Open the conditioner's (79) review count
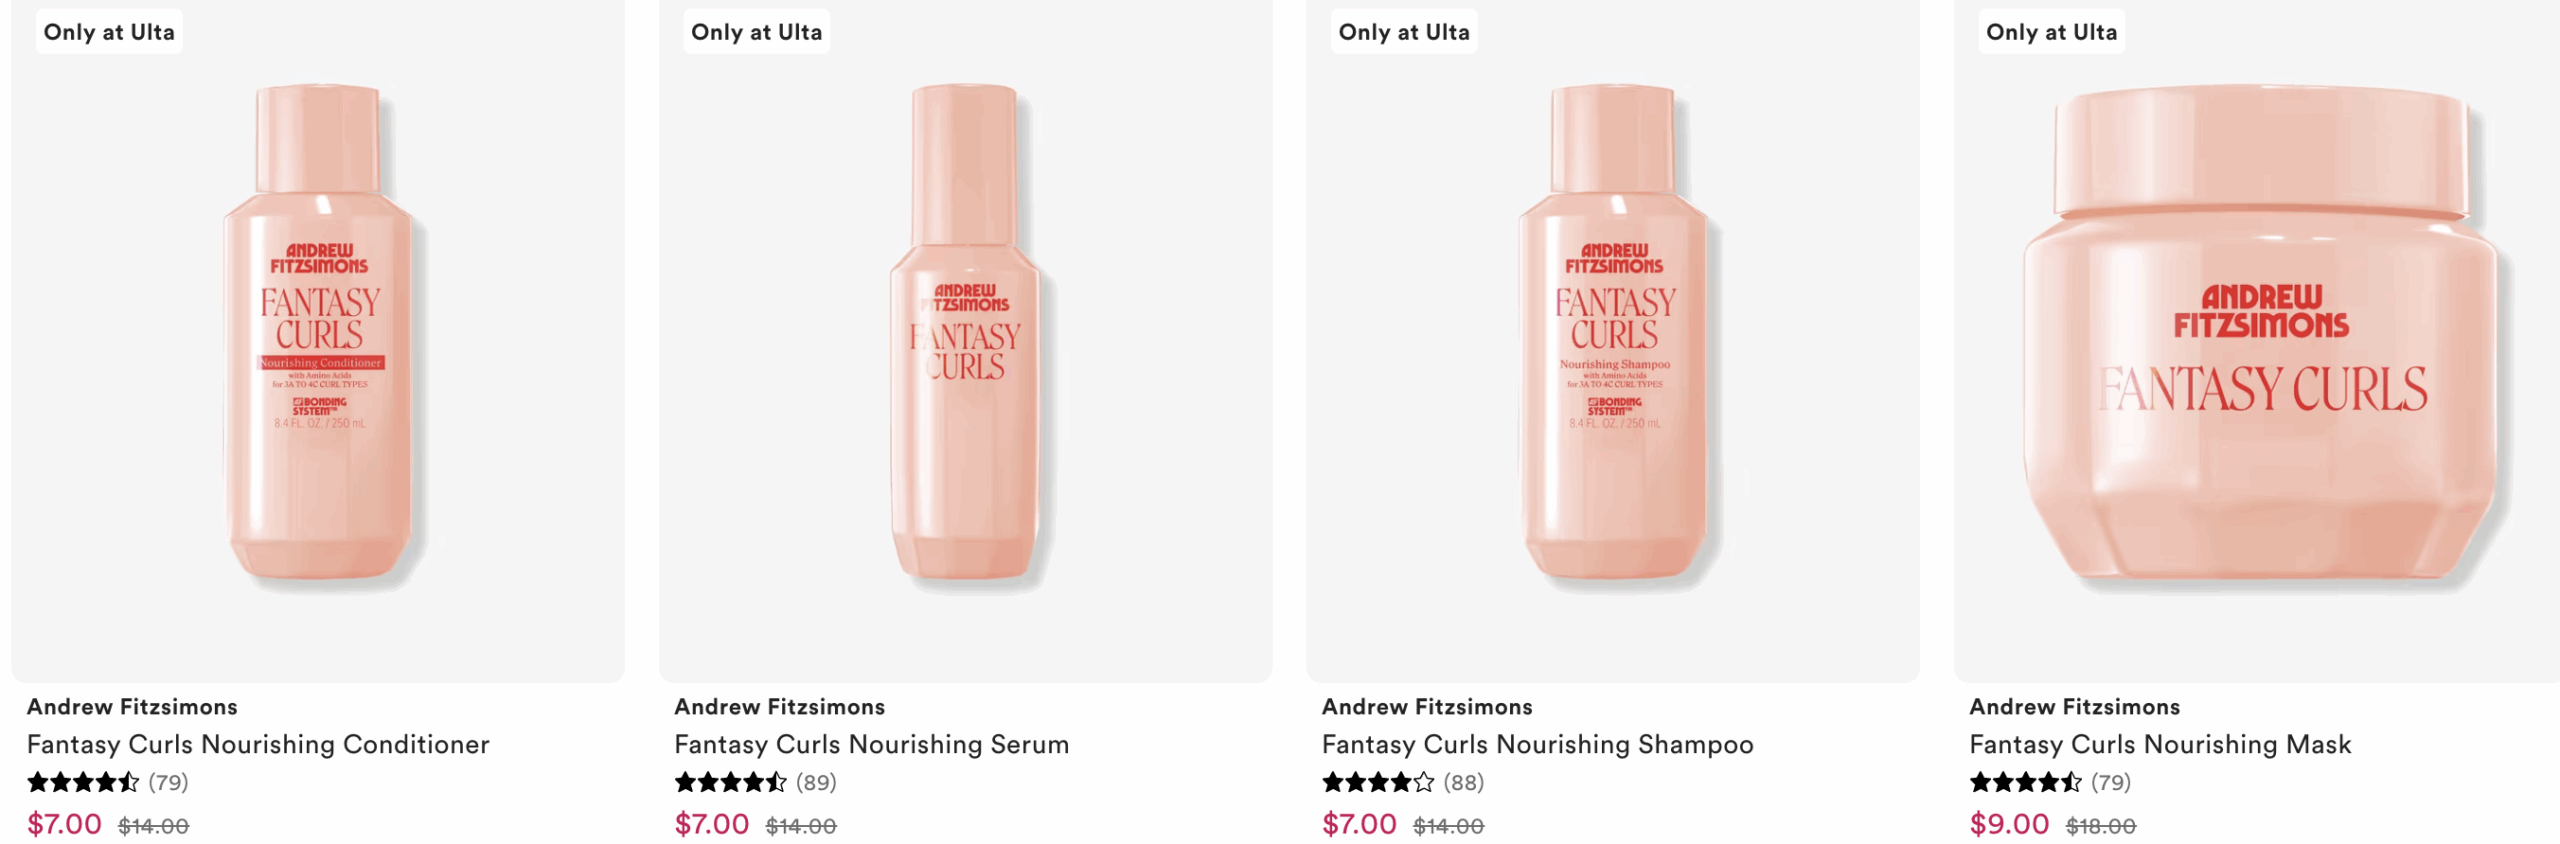The image size is (2560, 844). coord(169,782)
